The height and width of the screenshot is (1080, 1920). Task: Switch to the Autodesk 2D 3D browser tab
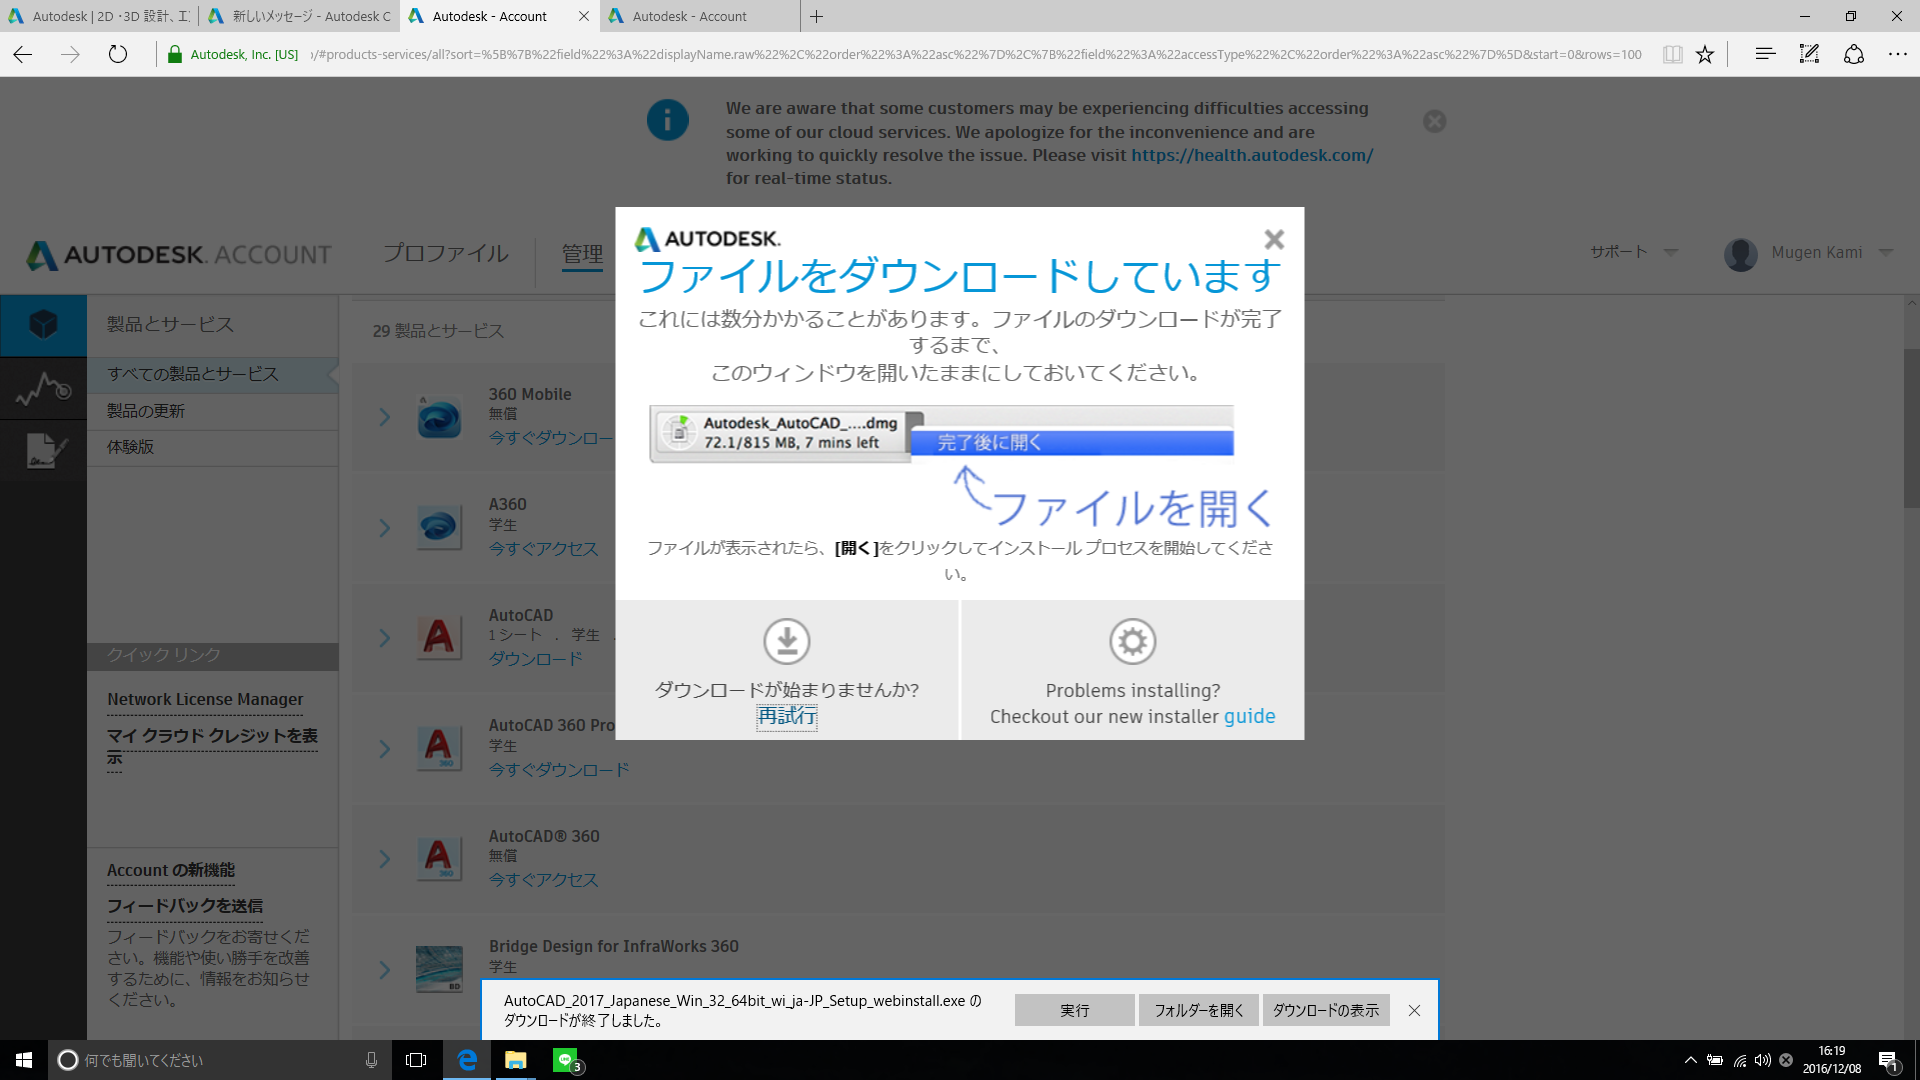point(100,16)
